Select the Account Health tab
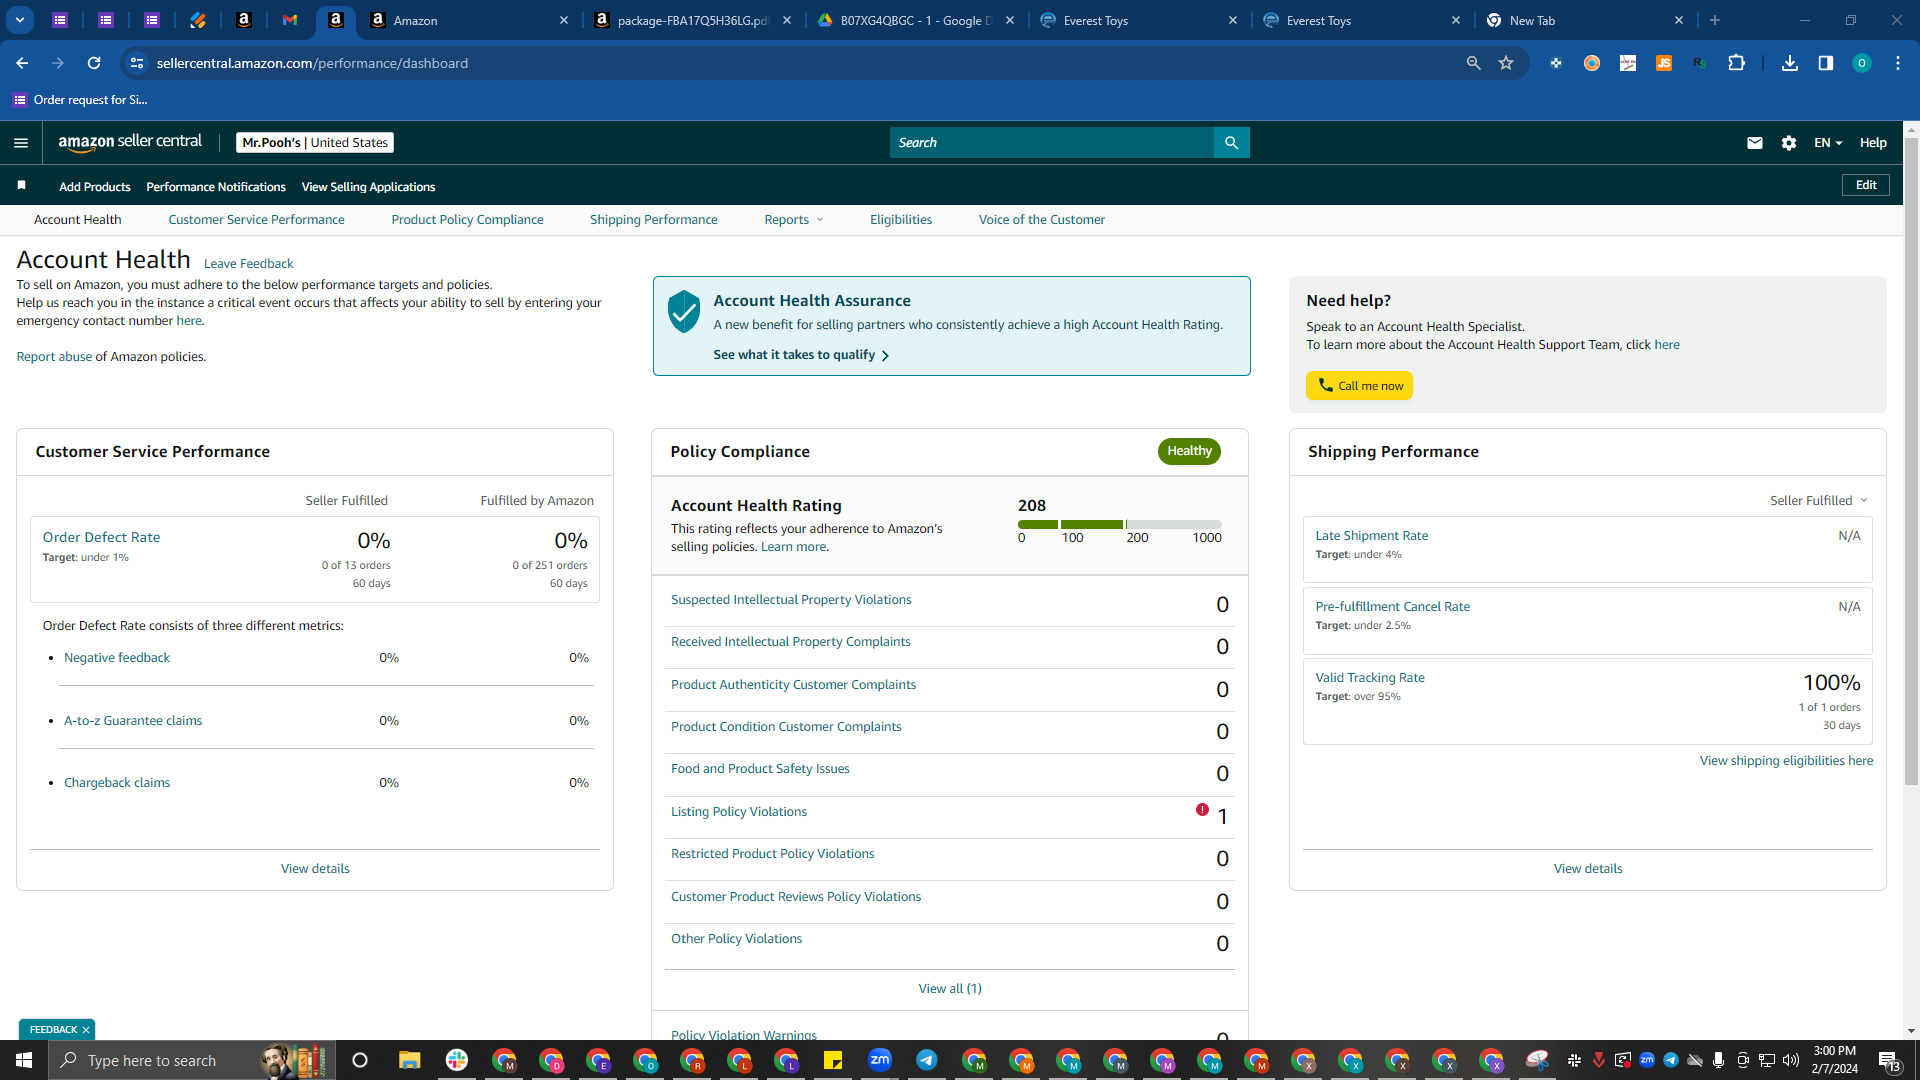The image size is (1920, 1080). click(77, 220)
